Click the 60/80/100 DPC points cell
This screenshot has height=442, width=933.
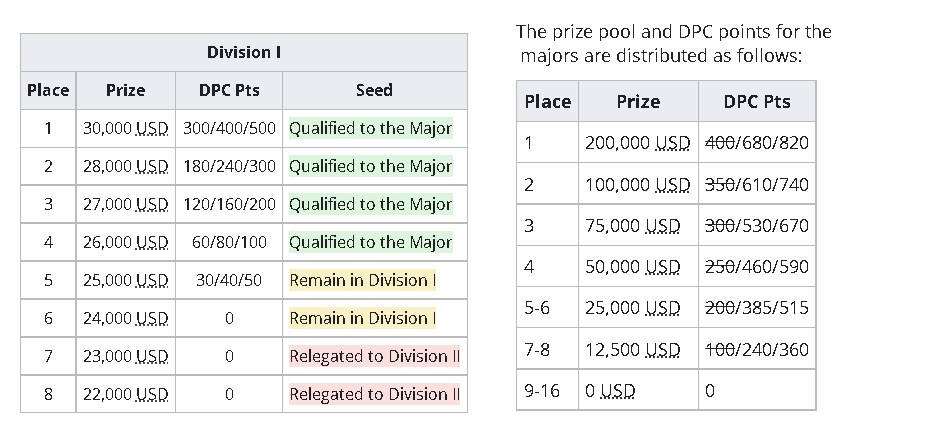(229, 243)
